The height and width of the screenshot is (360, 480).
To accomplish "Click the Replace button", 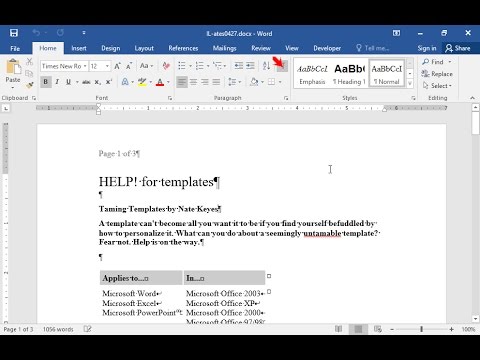I will [437, 74].
